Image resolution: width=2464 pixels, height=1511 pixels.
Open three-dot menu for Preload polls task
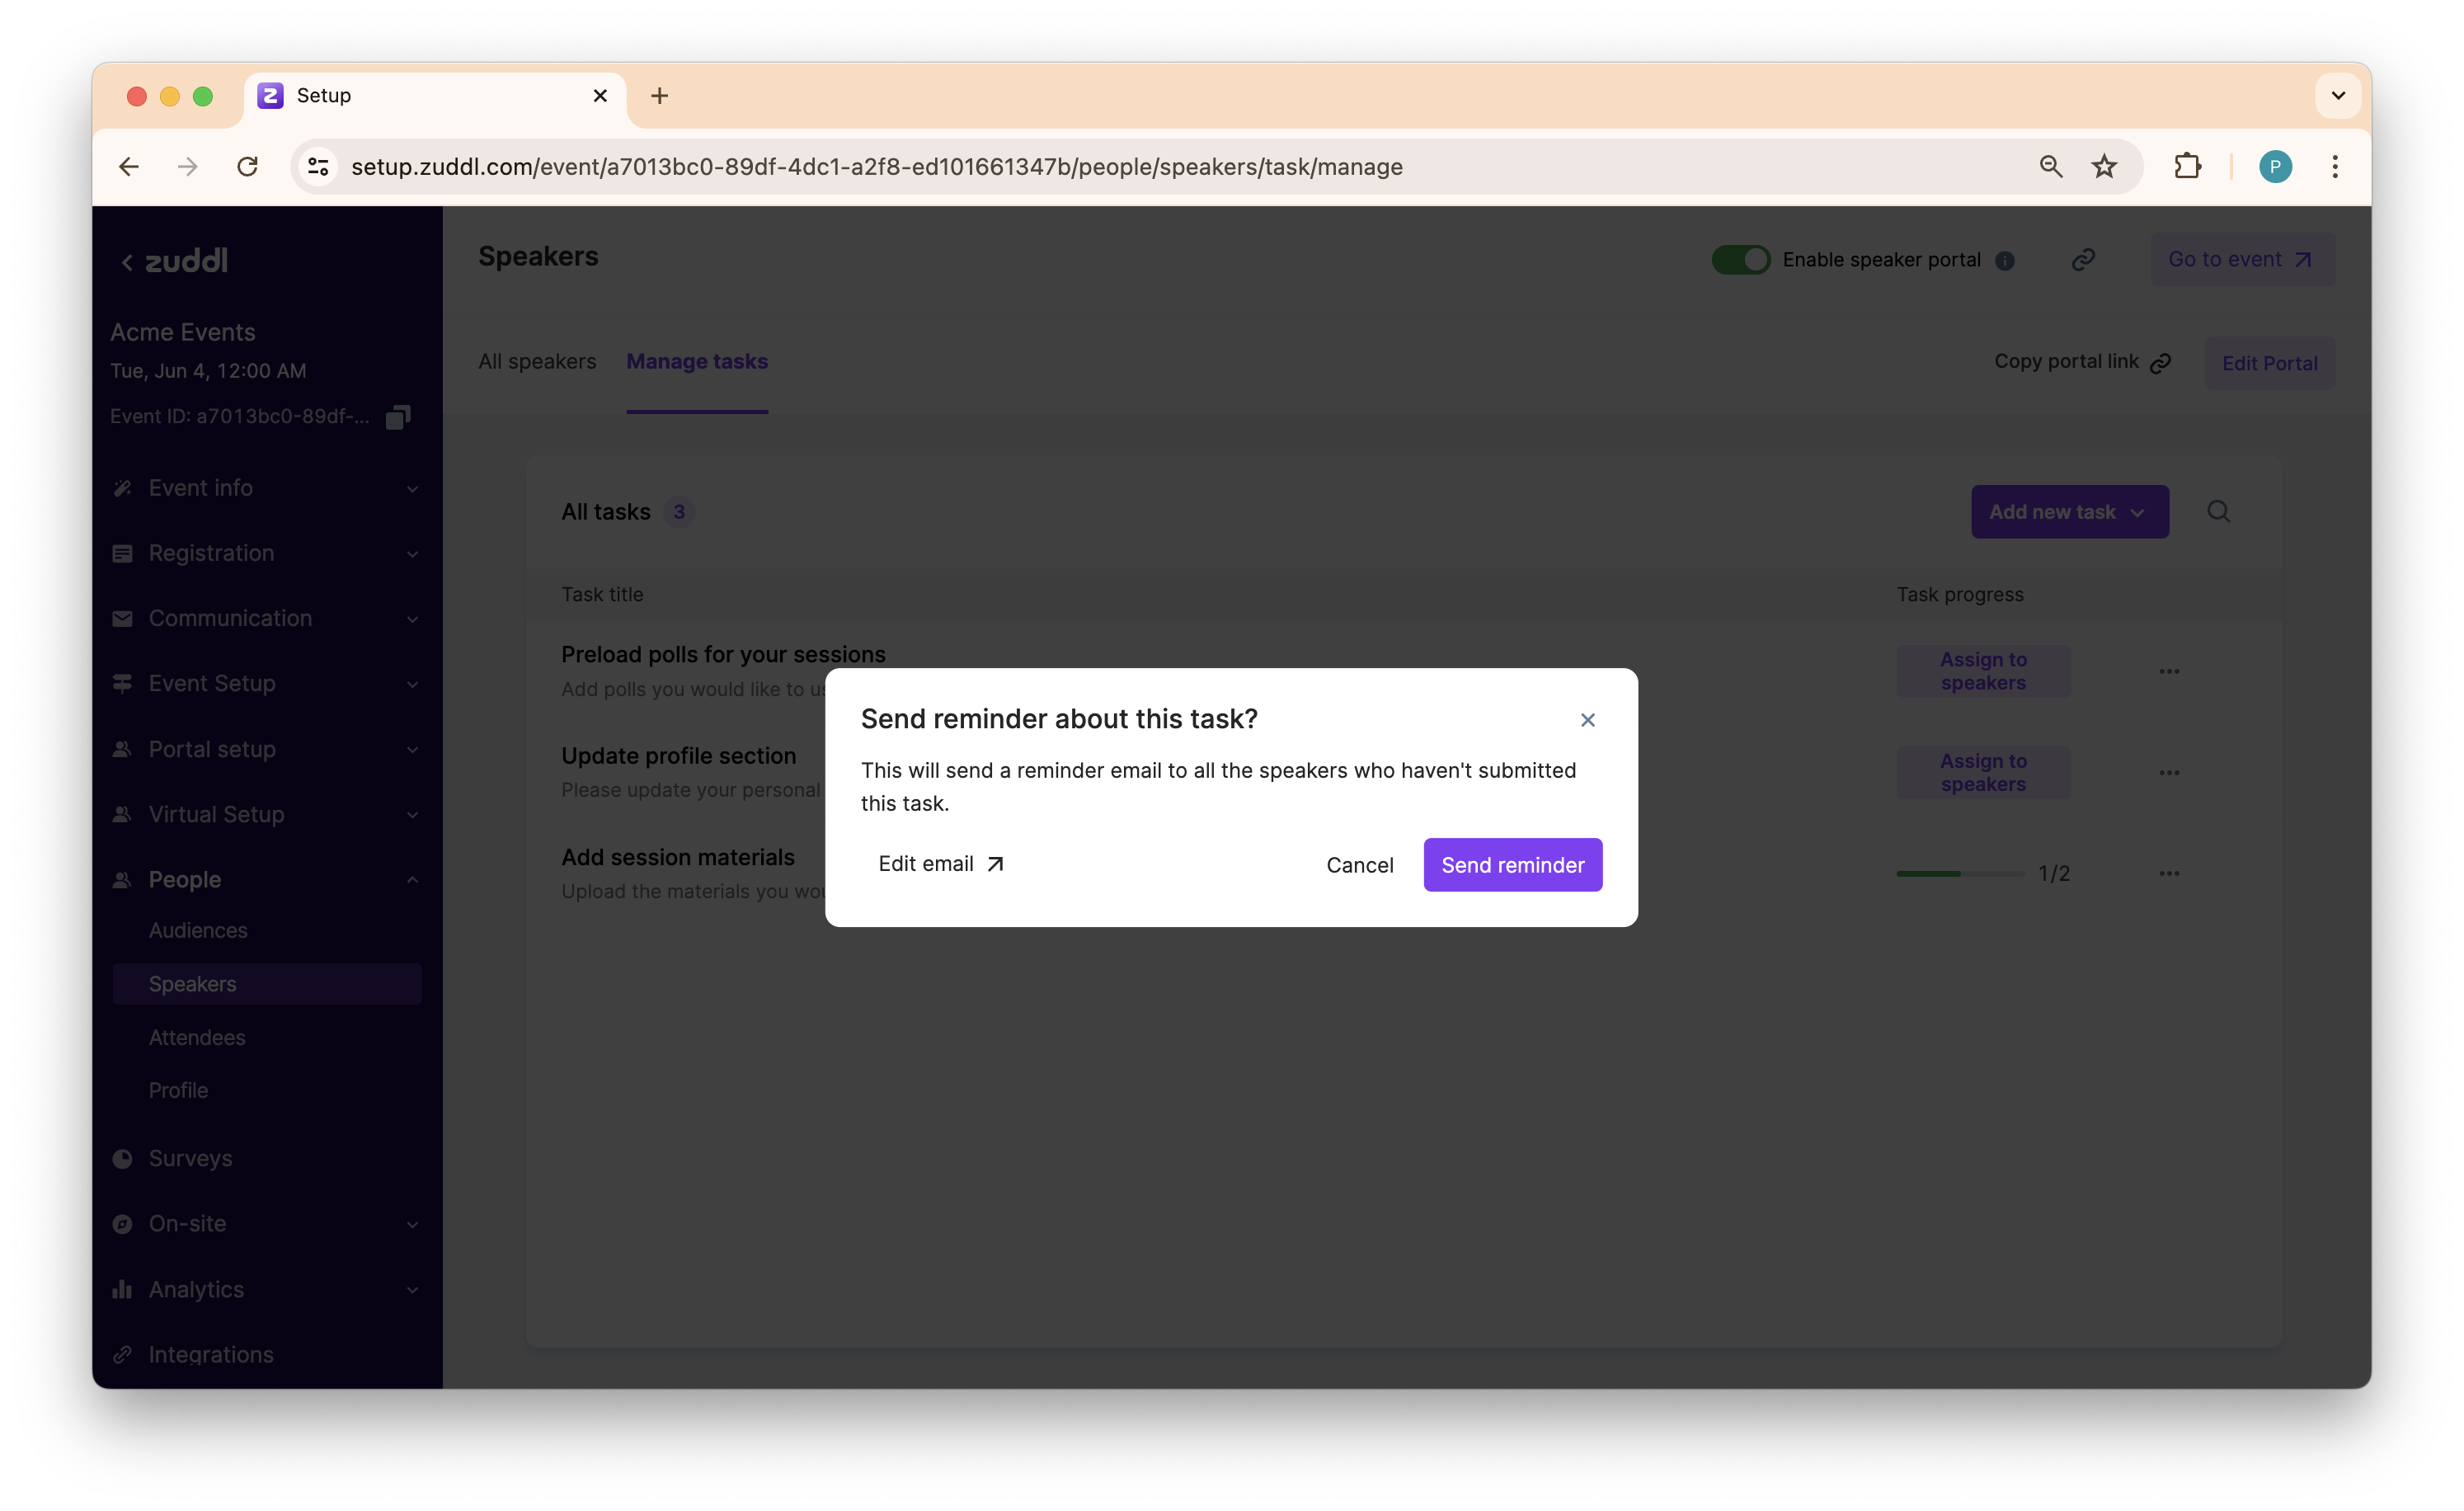[2168, 671]
